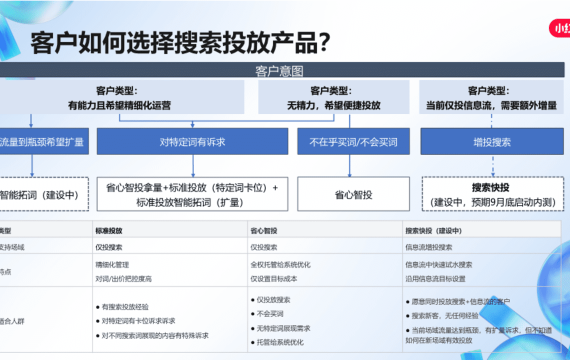Screen dimensions: 570x360
Task: Click 仅投搜索 in the 标准投放 column
Action: 109,247
